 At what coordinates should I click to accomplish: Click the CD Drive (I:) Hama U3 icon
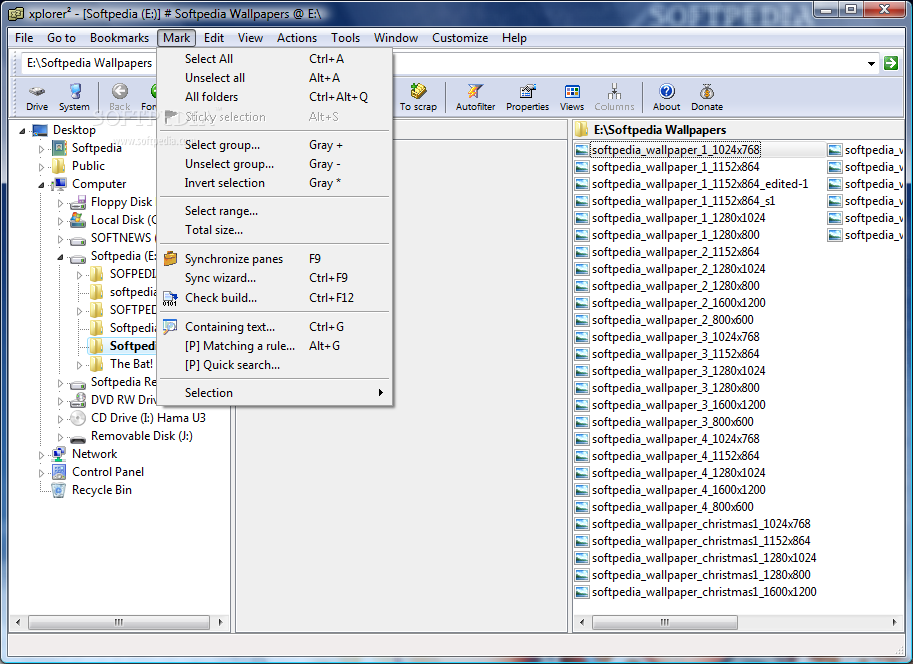tap(78, 418)
